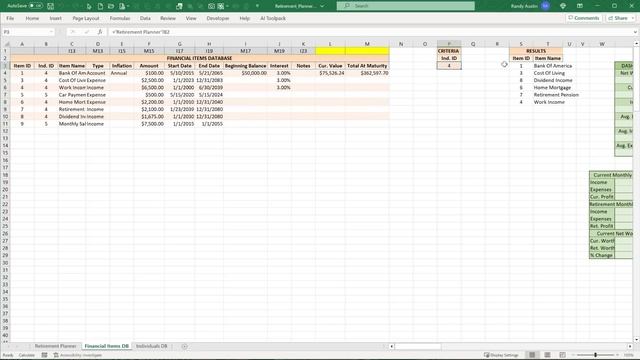The height and width of the screenshot is (360, 640).
Task: Open the Quick Access Toolbar customize arrow
Action: [257, 6]
